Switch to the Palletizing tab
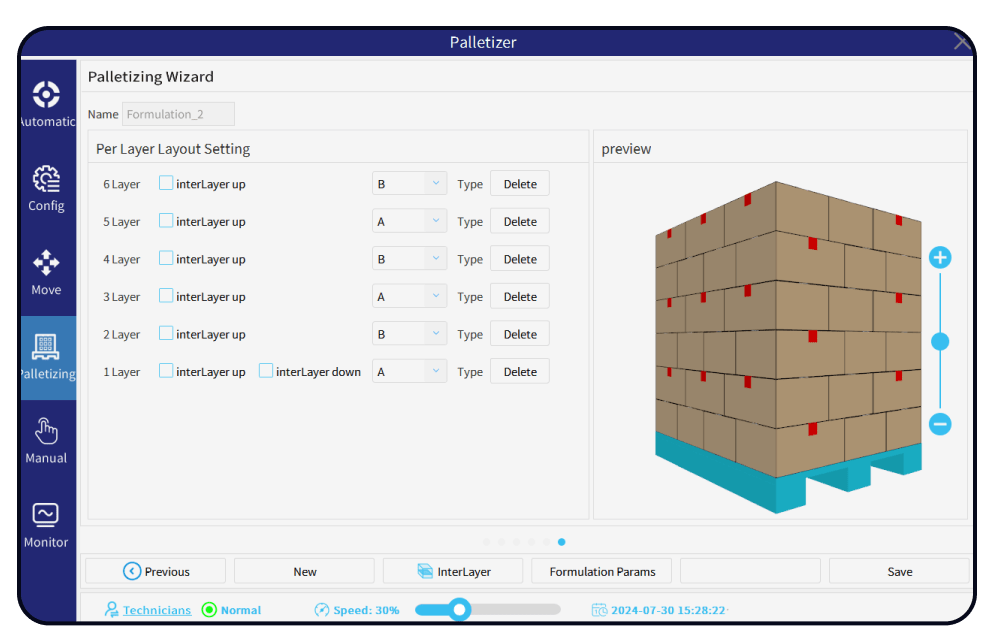 [x=46, y=357]
